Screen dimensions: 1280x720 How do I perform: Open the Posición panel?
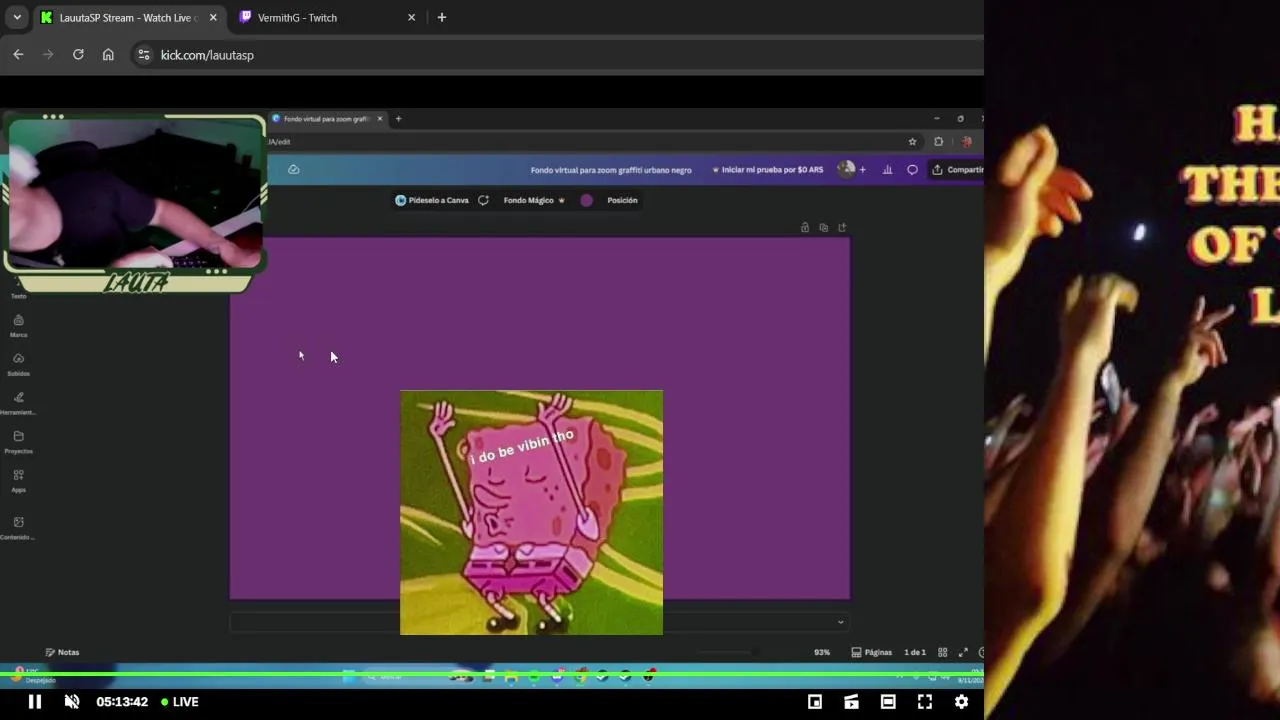click(622, 200)
